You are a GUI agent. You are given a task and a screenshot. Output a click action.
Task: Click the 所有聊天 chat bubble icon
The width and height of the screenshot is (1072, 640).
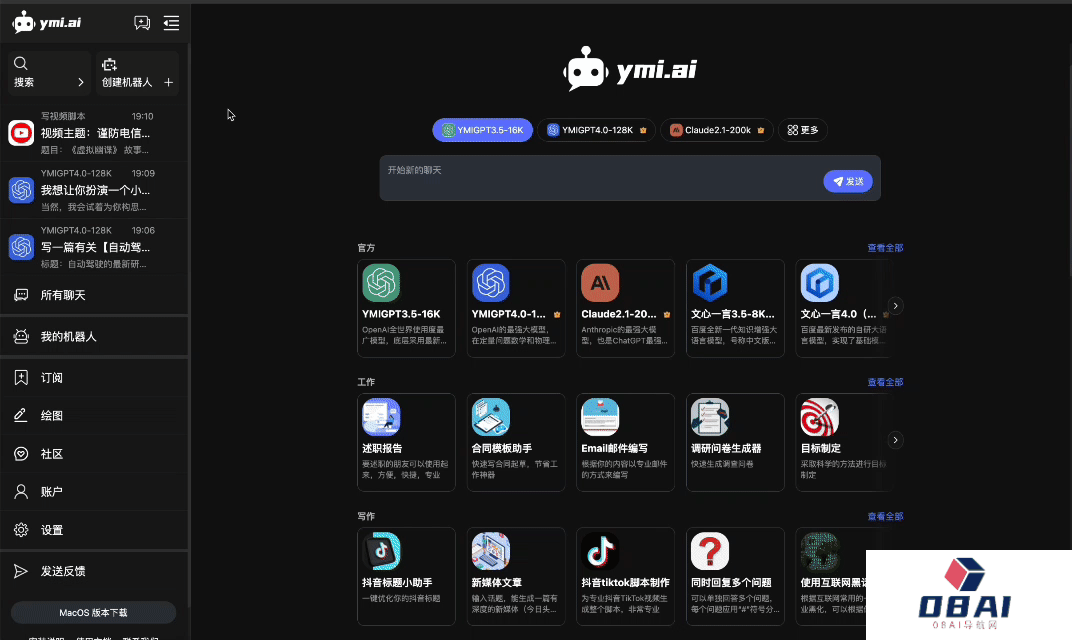(x=21, y=295)
